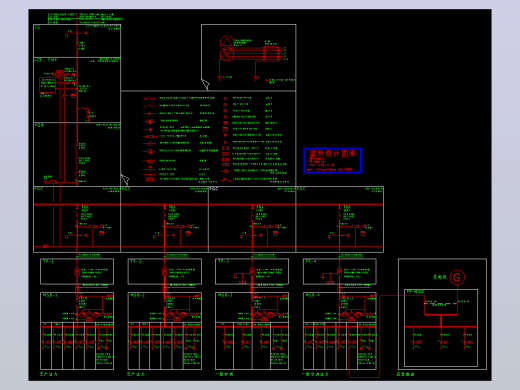Click the TR-4 block label
This screenshot has height=390, width=520.
(x=311, y=261)
